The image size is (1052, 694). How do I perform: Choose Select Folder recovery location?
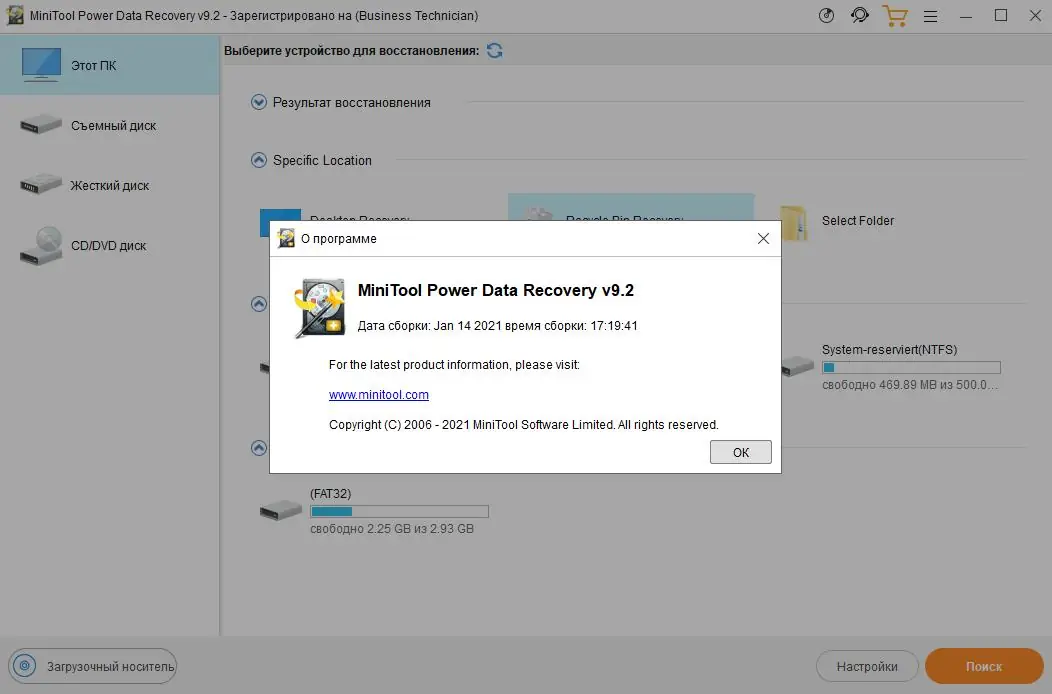point(857,221)
